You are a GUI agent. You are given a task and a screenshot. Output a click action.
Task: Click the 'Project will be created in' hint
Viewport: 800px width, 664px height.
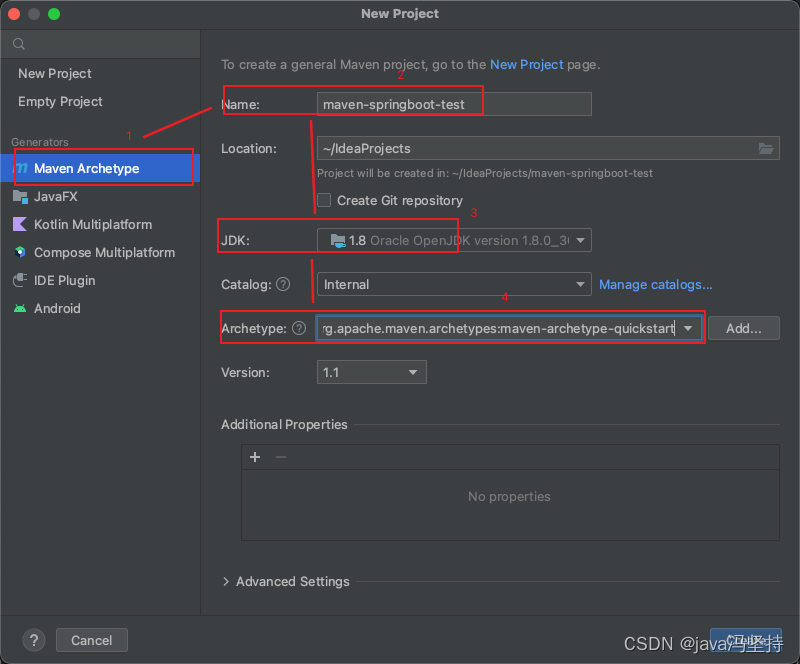pos(485,174)
